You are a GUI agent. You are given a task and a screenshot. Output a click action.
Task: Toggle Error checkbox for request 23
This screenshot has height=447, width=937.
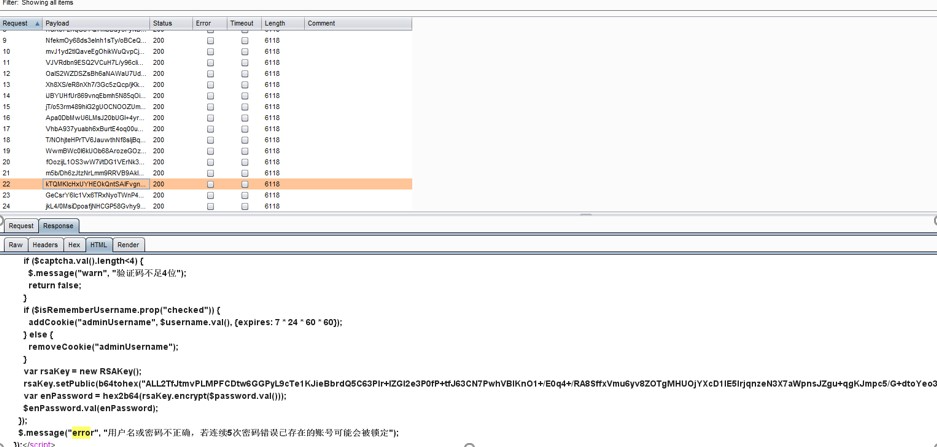pyautogui.click(x=210, y=195)
